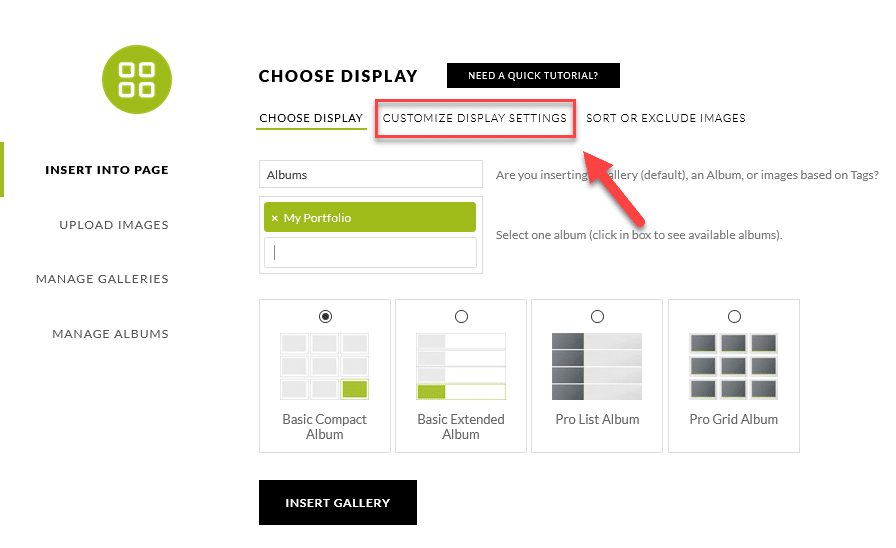Viewport: 896px width, 548px height.
Task: Choose the Pro Grid Album radio button
Action: [734, 317]
